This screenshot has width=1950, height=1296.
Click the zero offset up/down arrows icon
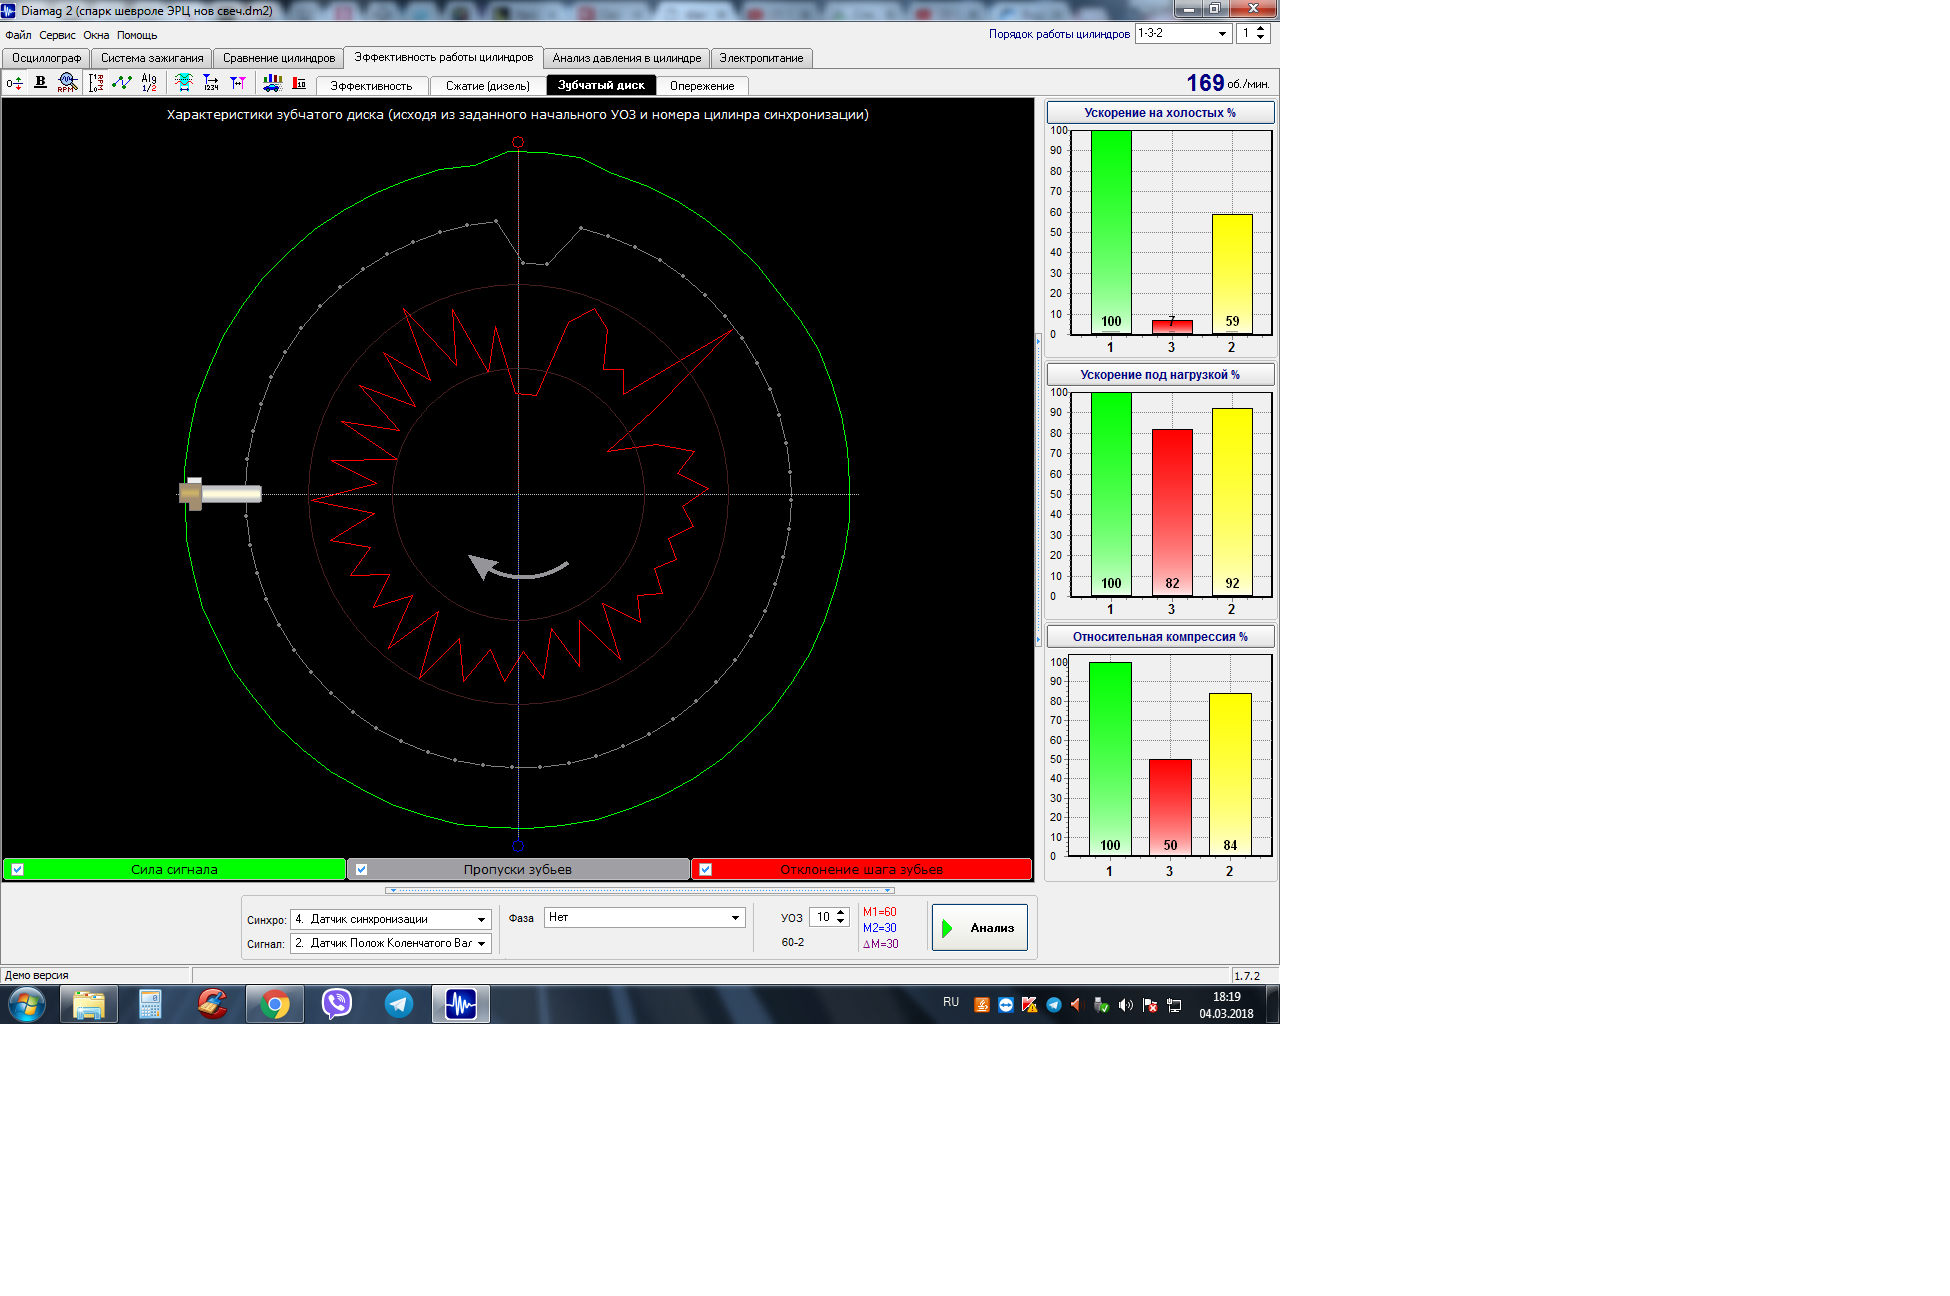[14, 83]
